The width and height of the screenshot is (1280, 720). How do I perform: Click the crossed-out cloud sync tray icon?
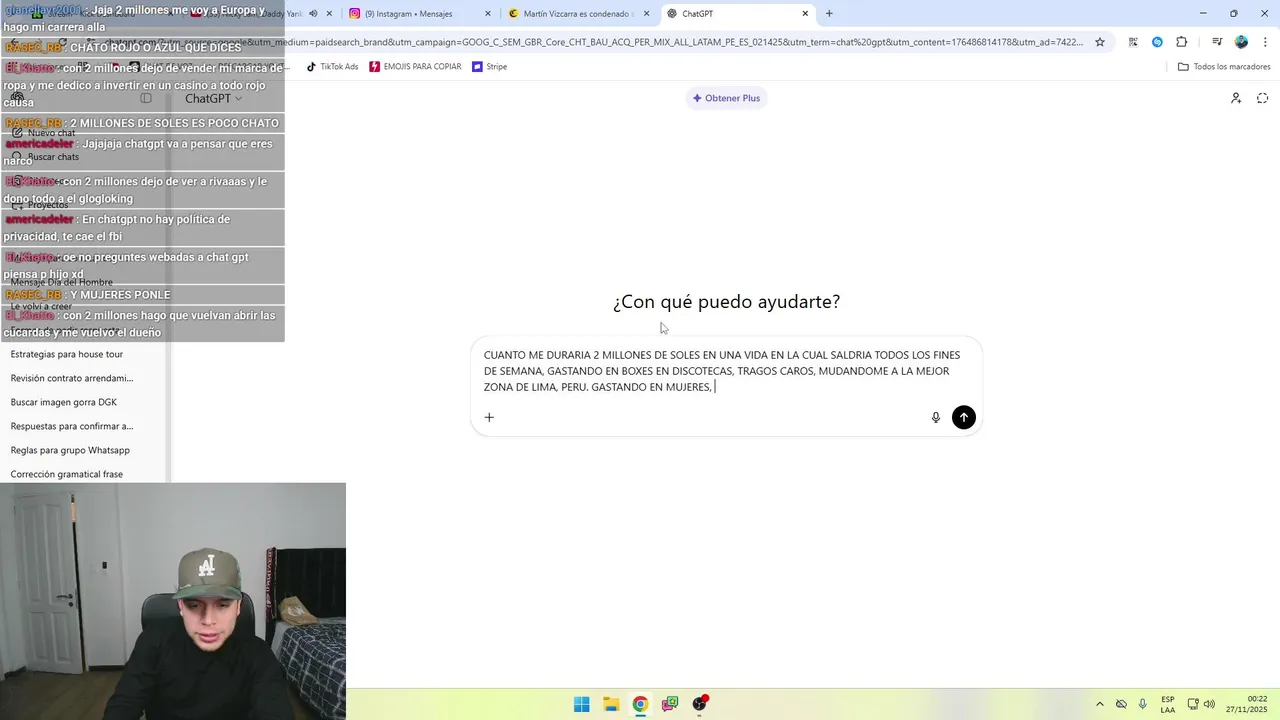coord(1121,704)
